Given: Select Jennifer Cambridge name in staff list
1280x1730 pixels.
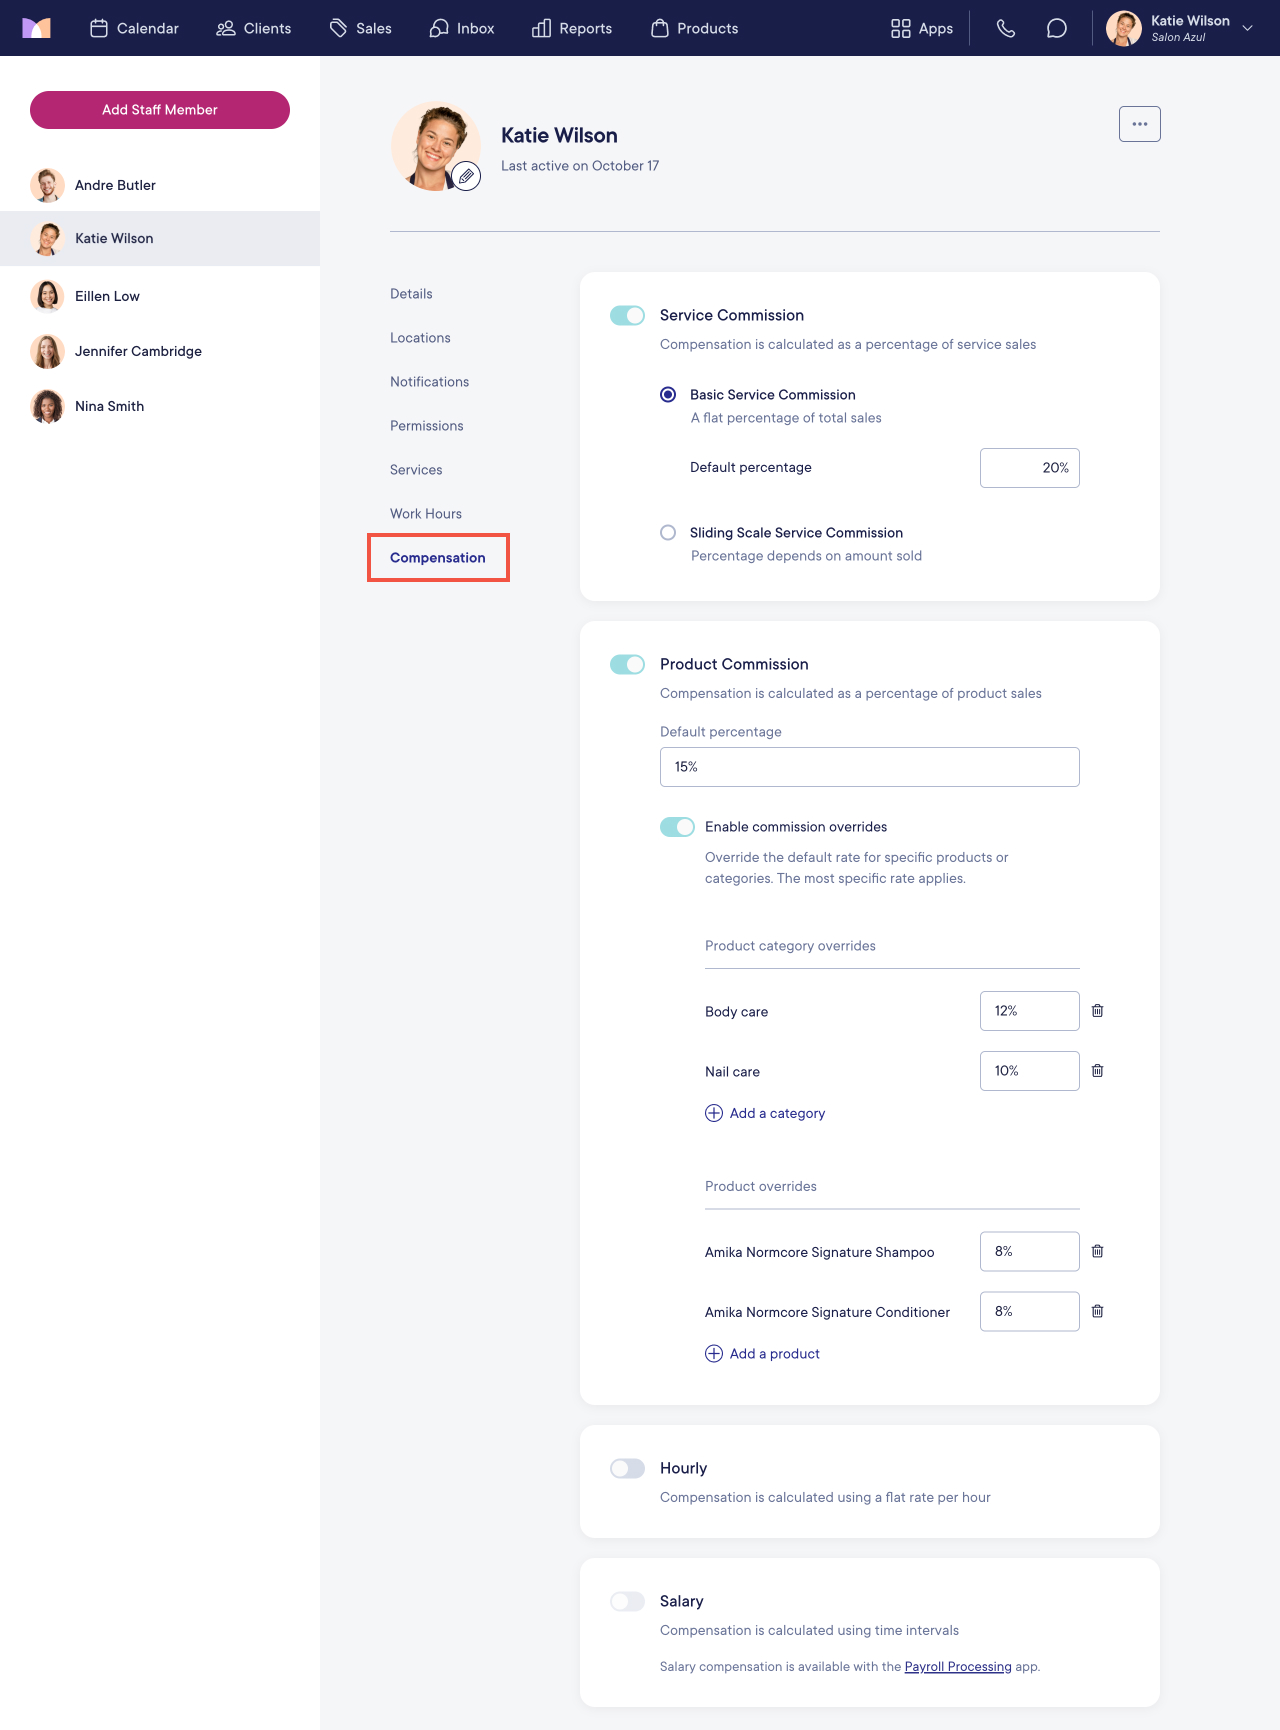Looking at the screenshot, I should click(138, 351).
